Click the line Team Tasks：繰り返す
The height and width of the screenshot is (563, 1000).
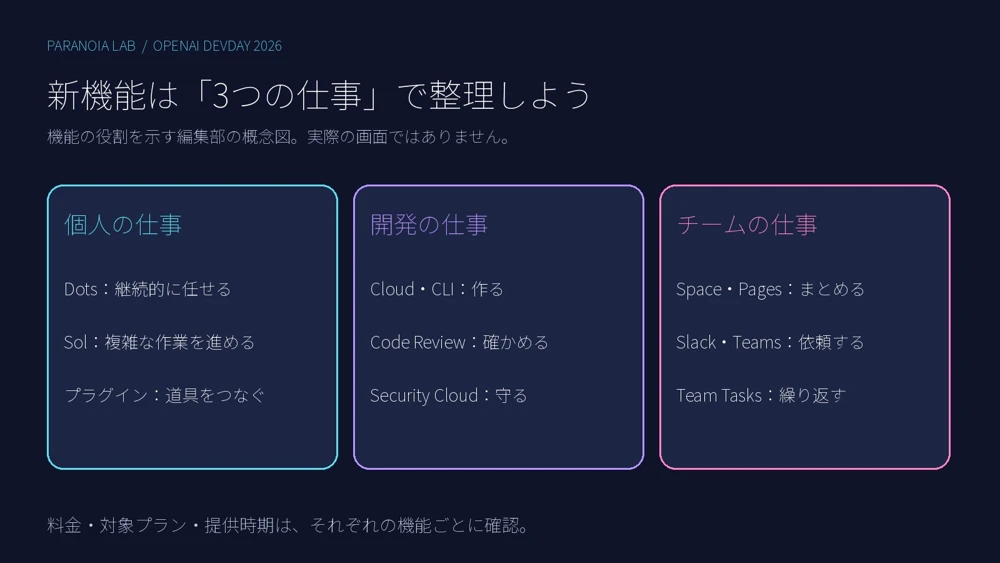tap(761, 395)
